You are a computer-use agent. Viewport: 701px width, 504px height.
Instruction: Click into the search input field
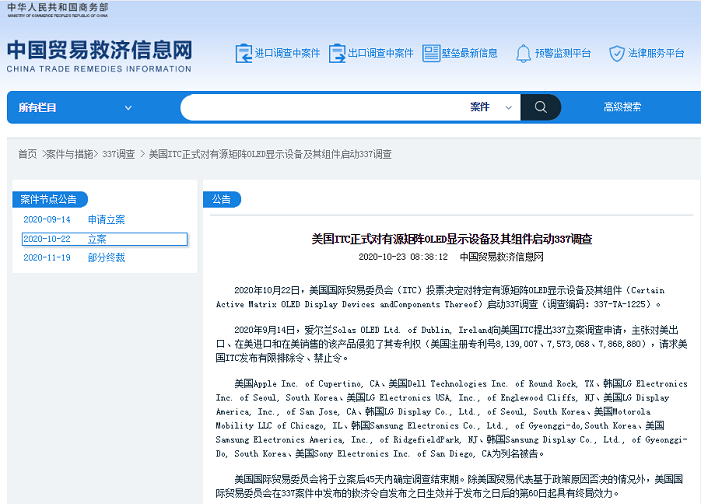click(x=324, y=107)
